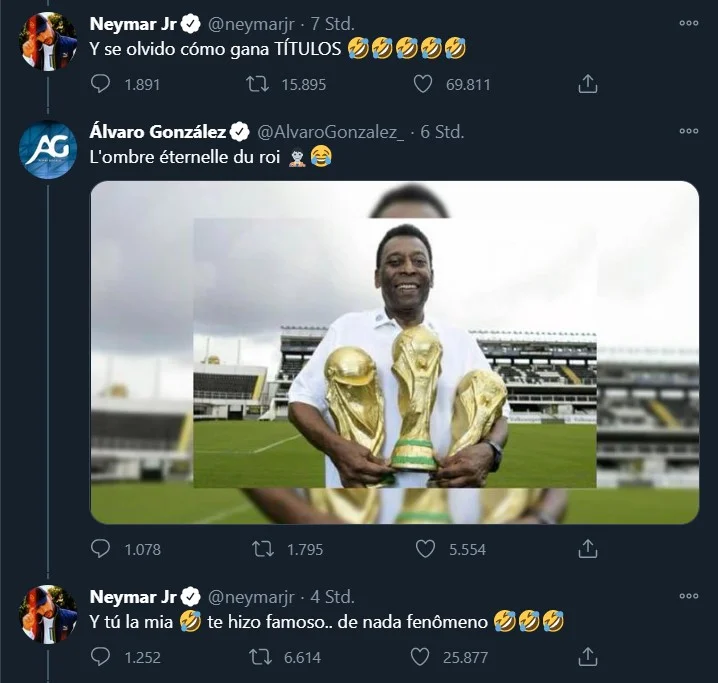This screenshot has height=683, width=718.
Task: Open more options on Neymar's last tweet
Action: 688,596
